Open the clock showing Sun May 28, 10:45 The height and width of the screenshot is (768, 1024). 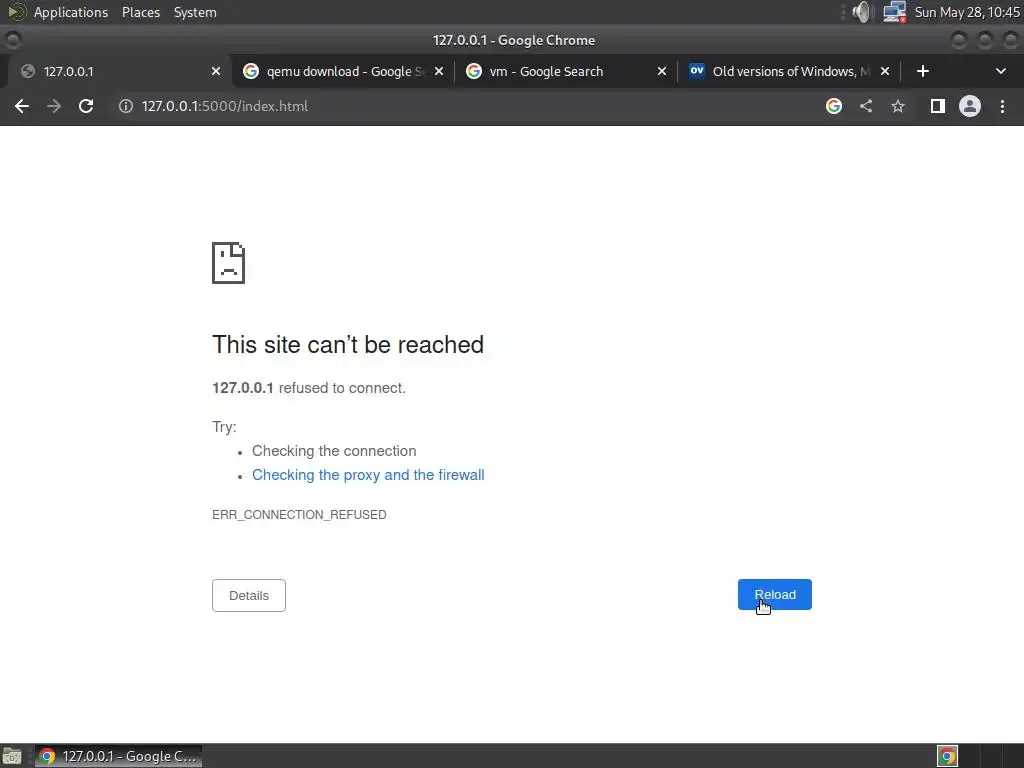pyautogui.click(x=967, y=12)
